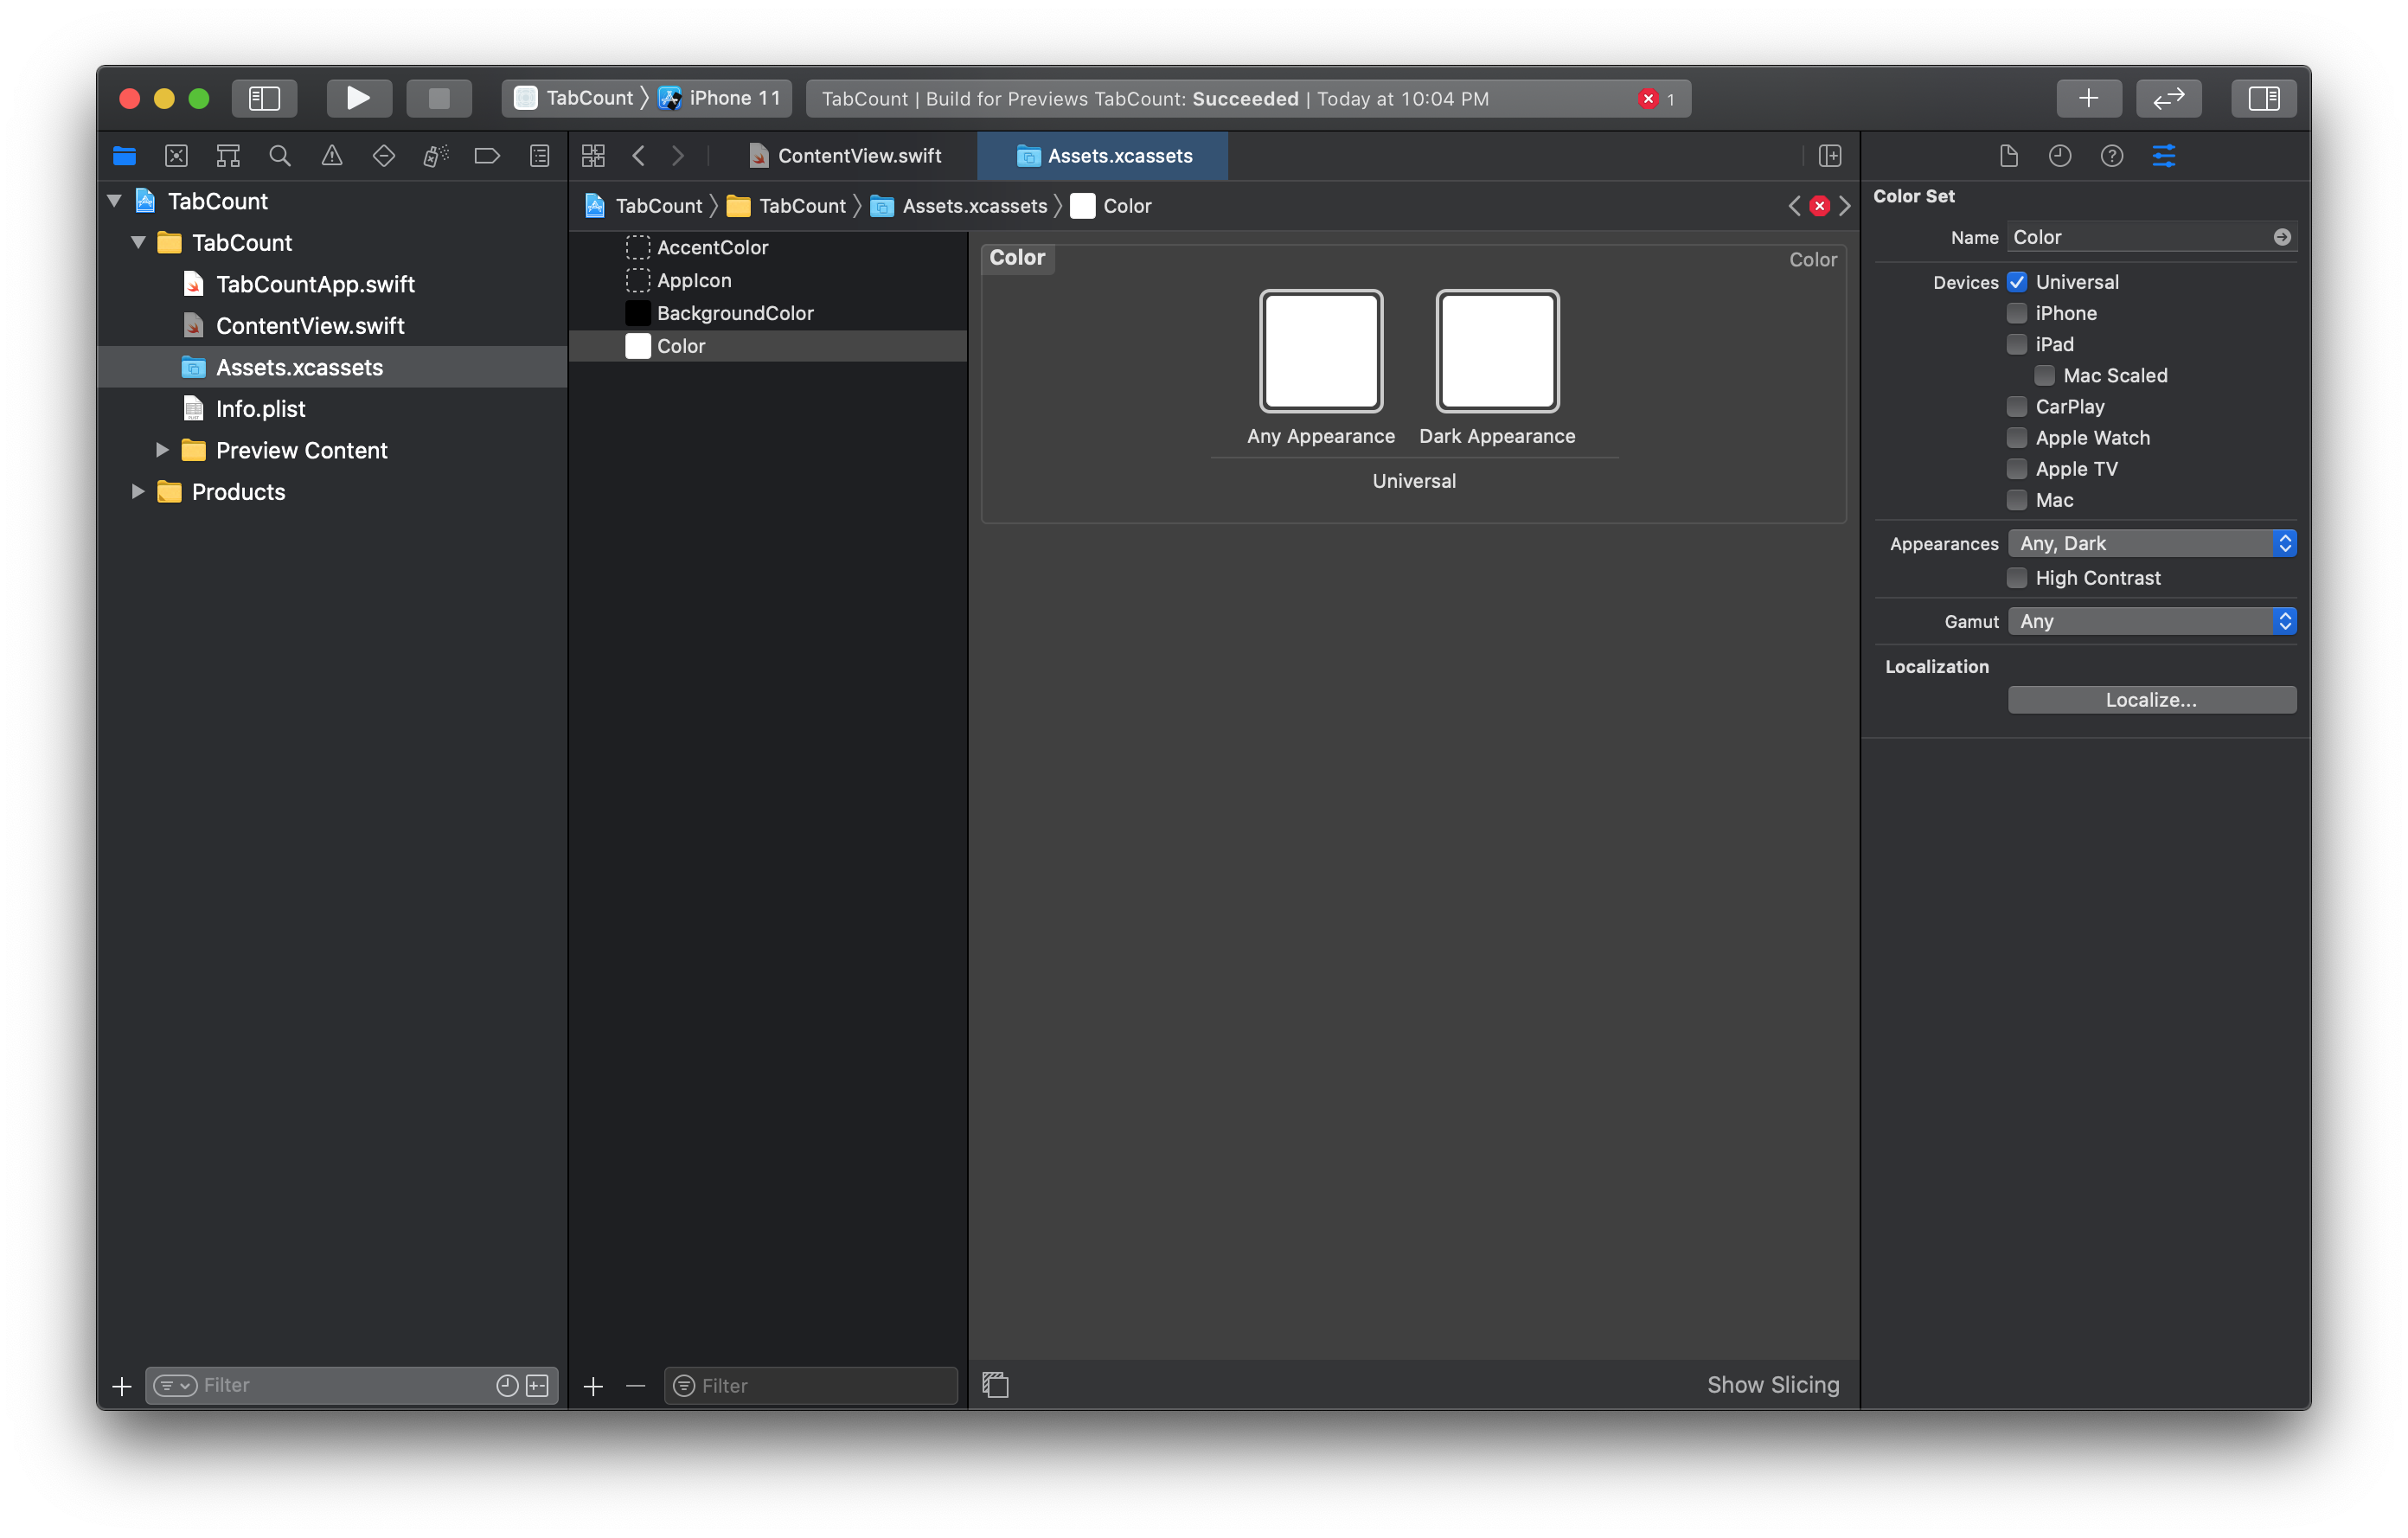Enable the iPhone device checkbox

2016,313
